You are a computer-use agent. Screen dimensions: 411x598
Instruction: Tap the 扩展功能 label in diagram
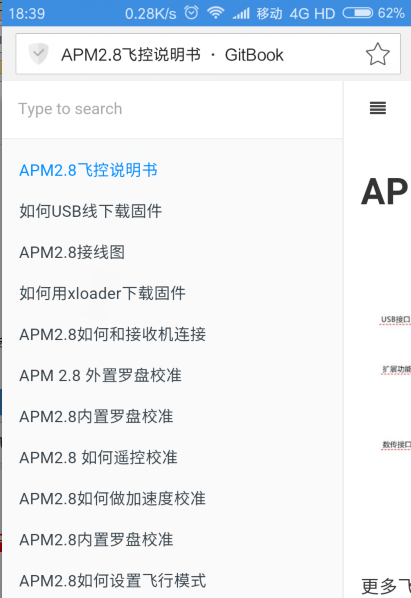pyautogui.click(x=397, y=370)
